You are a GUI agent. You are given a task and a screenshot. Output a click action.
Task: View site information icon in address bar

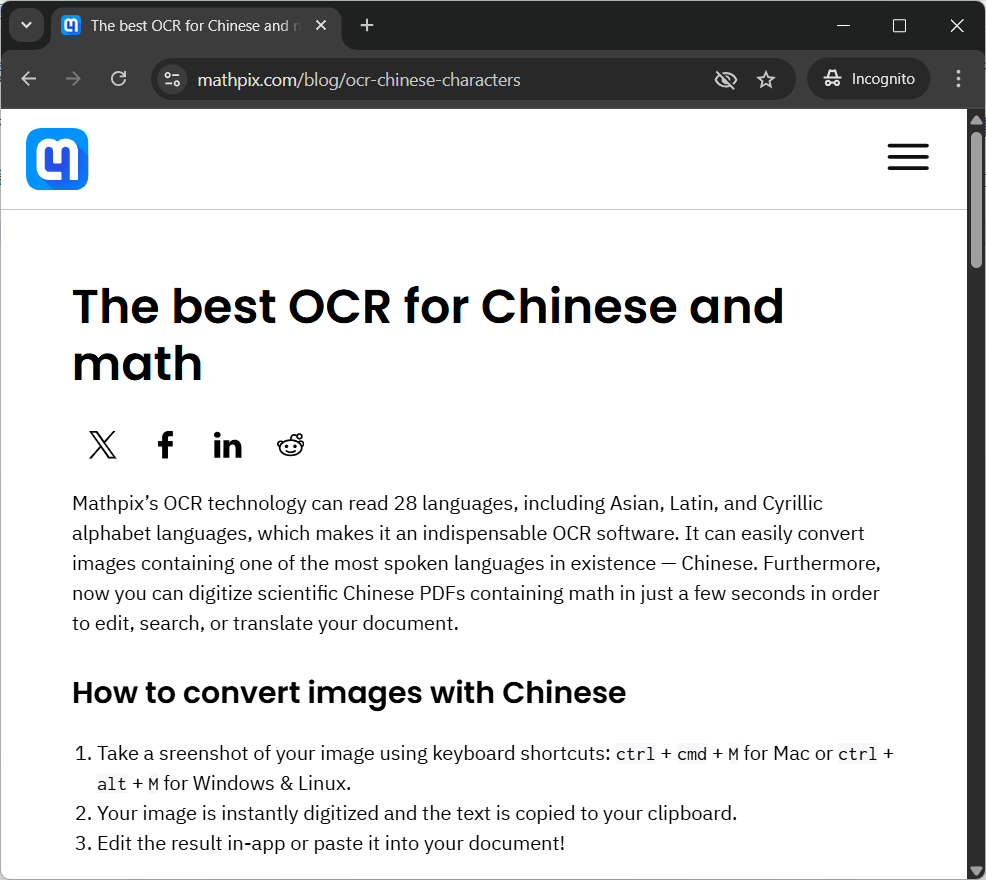[x=172, y=79]
